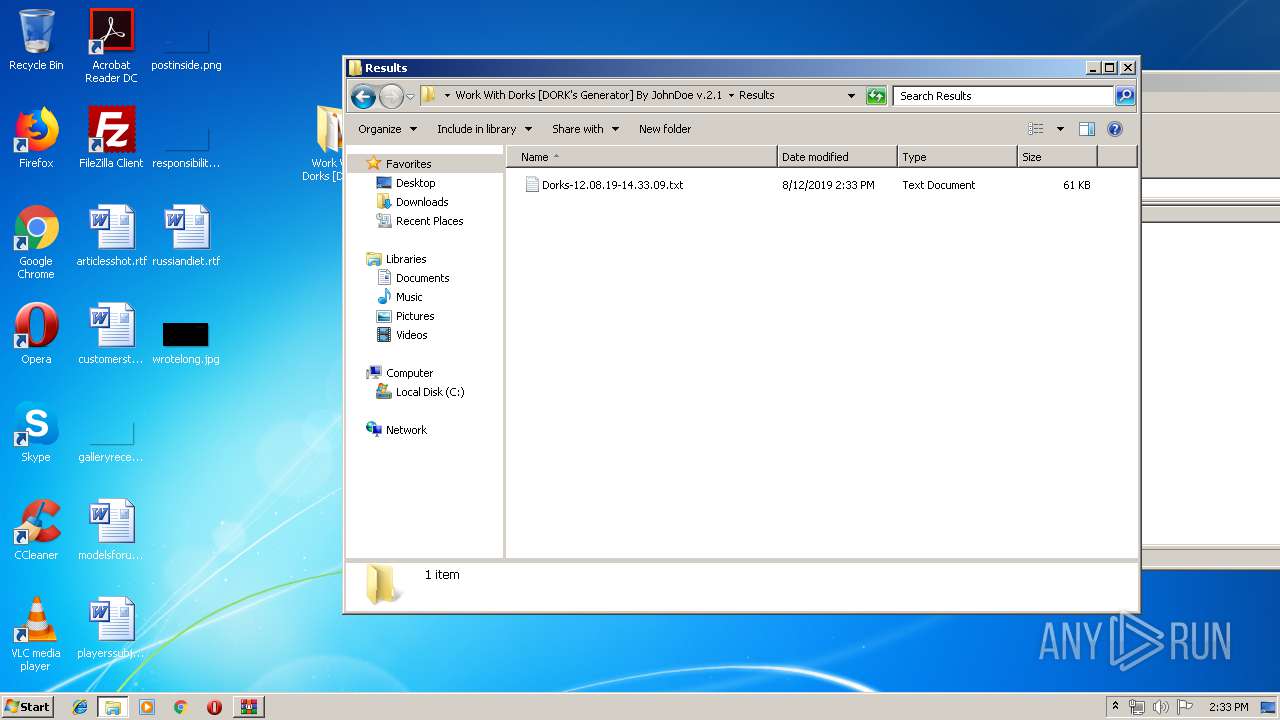The height and width of the screenshot is (720, 1280).
Task: Select Skype desktop icon
Action: coord(36,432)
